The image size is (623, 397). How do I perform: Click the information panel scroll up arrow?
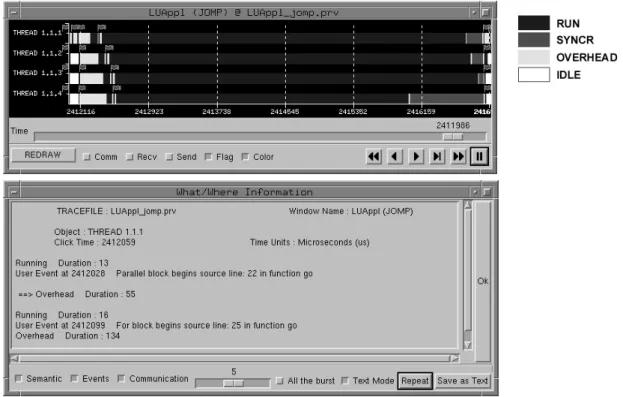(468, 205)
